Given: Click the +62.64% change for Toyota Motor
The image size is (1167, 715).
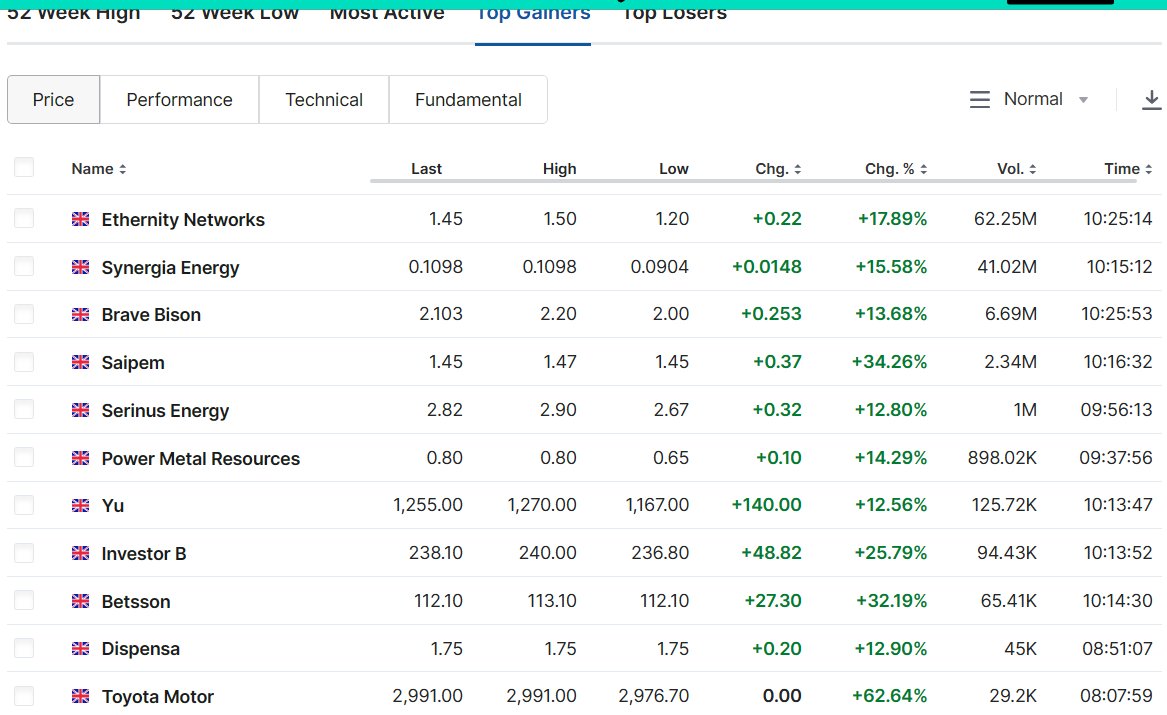Looking at the screenshot, I should pyautogui.click(x=889, y=696).
